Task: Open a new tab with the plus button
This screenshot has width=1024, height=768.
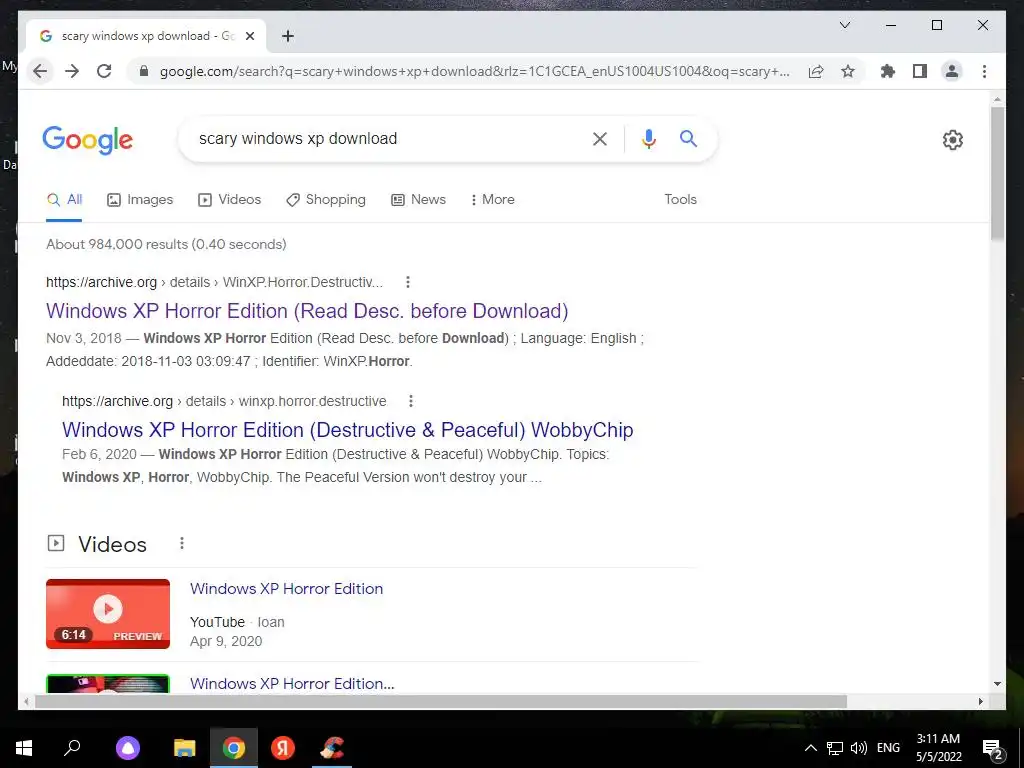Action: point(288,36)
